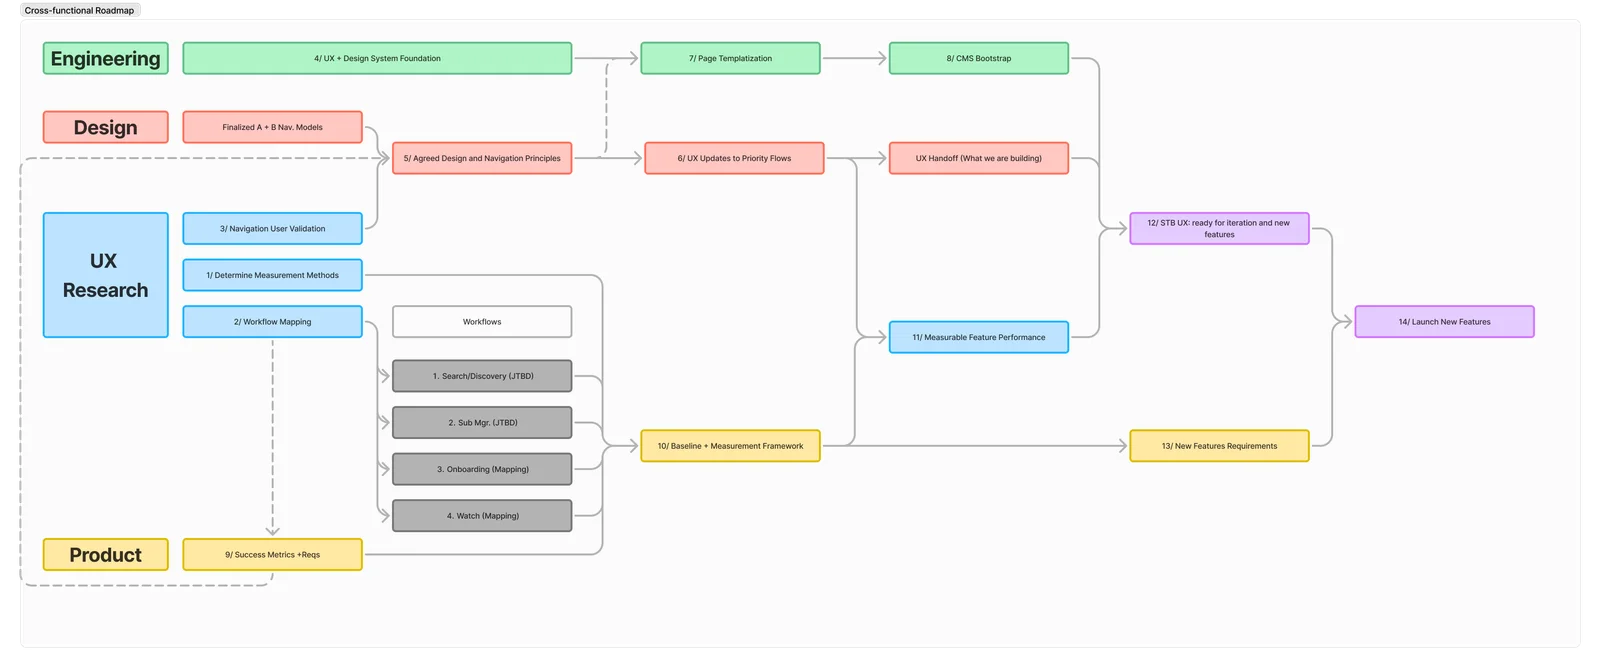Click '8/ CMS Bootstrap' node
1600x667 pixels.
[979, 58]
